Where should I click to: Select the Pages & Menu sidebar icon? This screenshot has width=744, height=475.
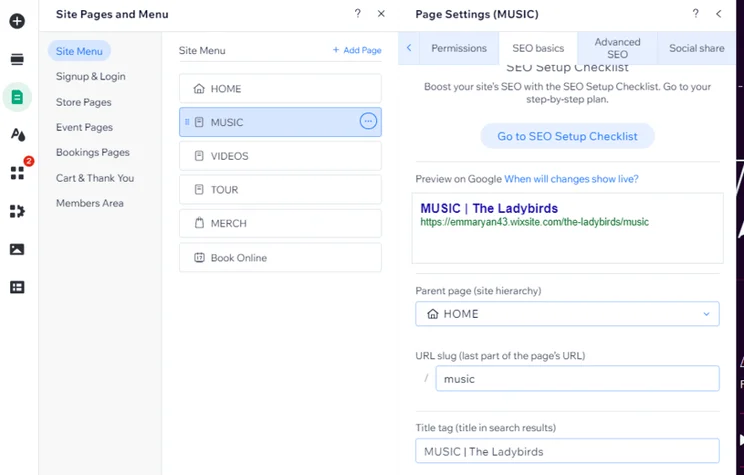(x=17, y=97)
